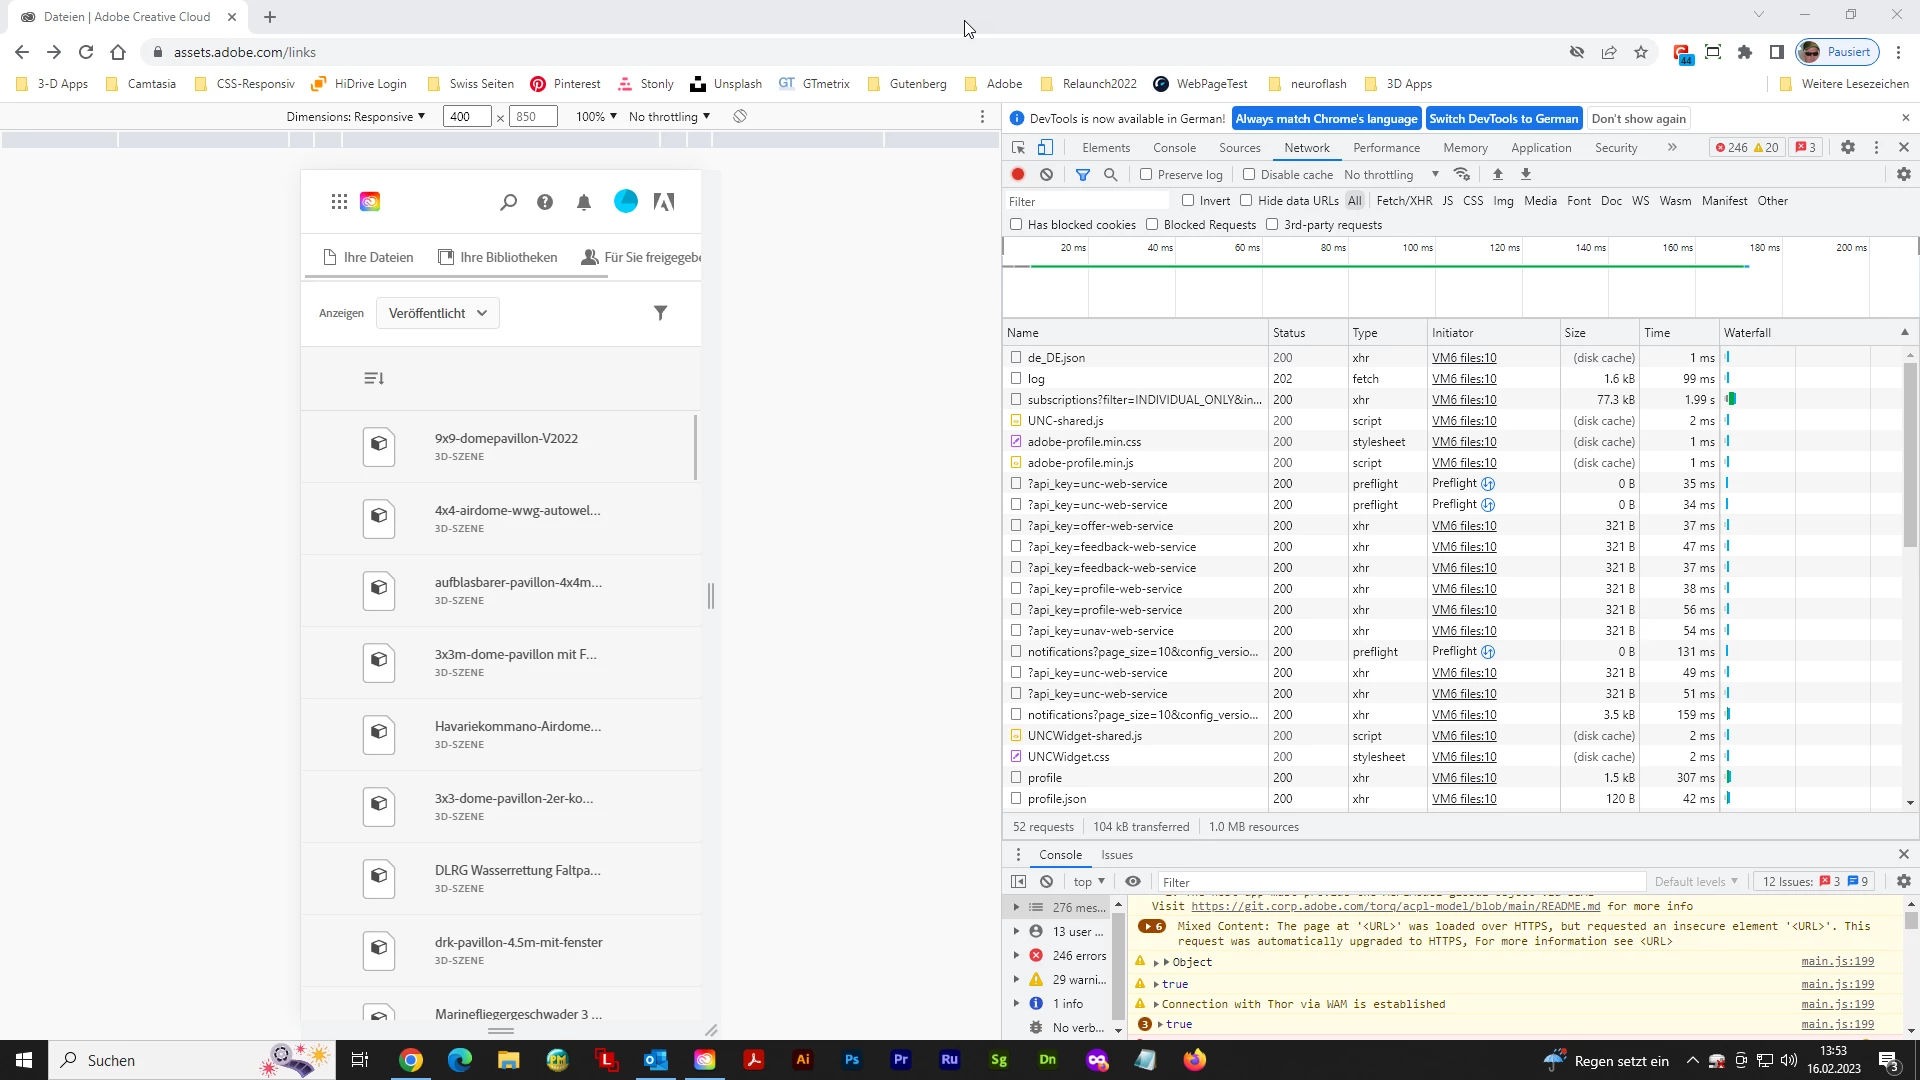Click the filter funnel beside Veröffentlicht
The width and height of the screenshot is (1920, 1080).
(660, 313)
